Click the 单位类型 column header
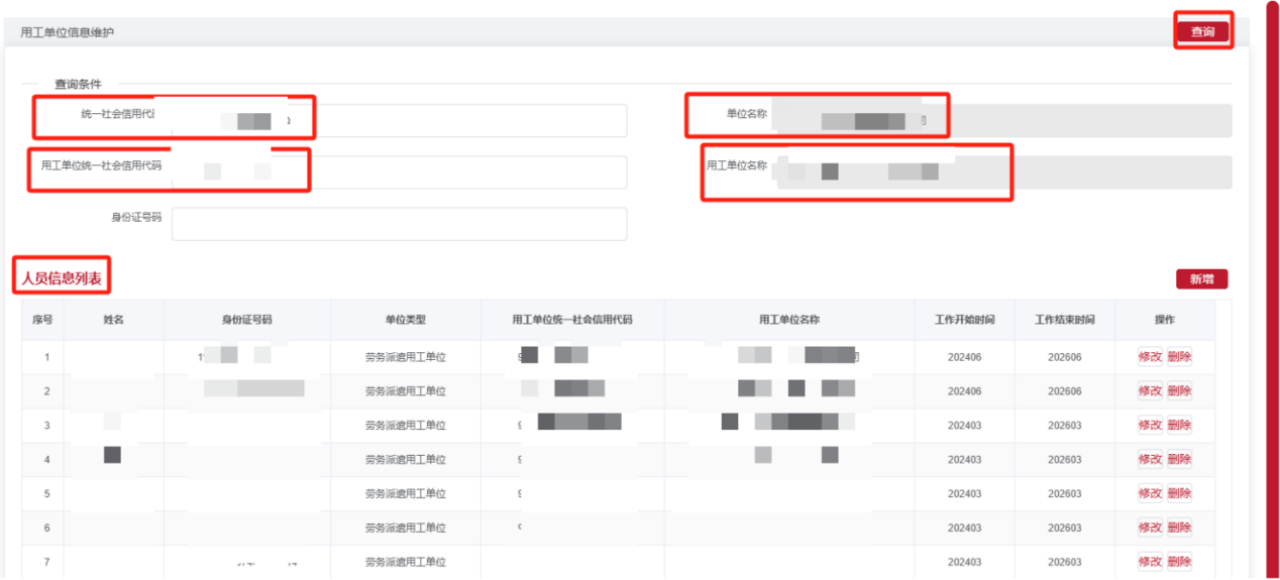The width and height of the screenshot is (1280, 580). (405, 320)
